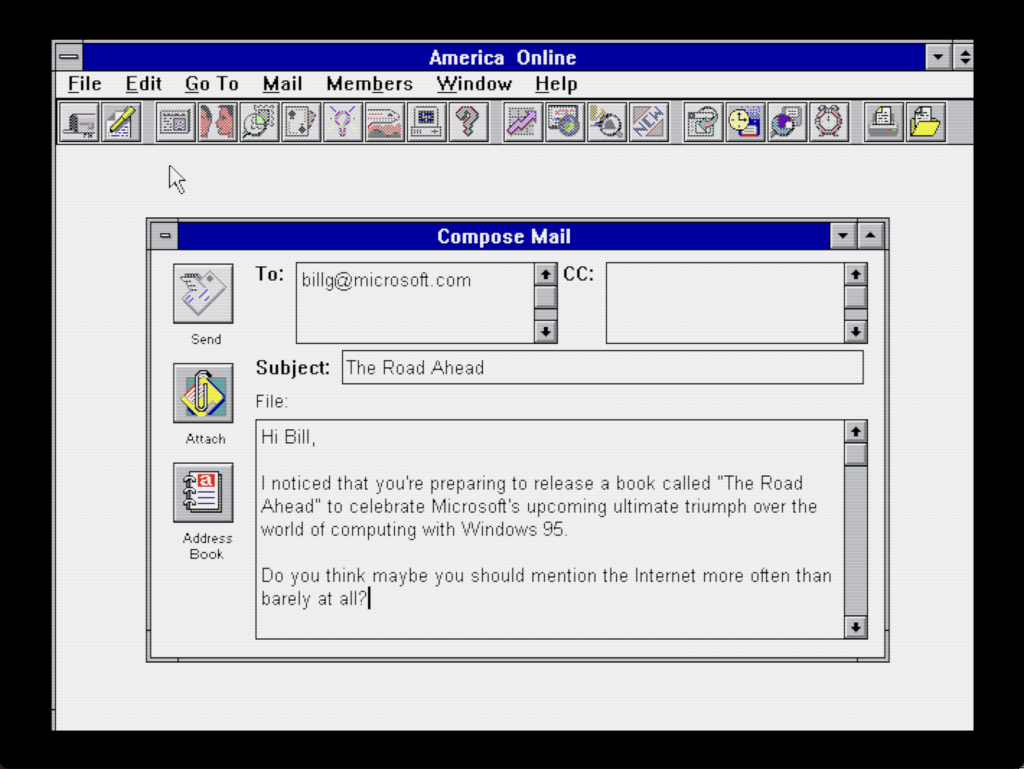The image size is (1024, 769).
Task: Click the CC field down scroll arrow
Action: point(856,332)
